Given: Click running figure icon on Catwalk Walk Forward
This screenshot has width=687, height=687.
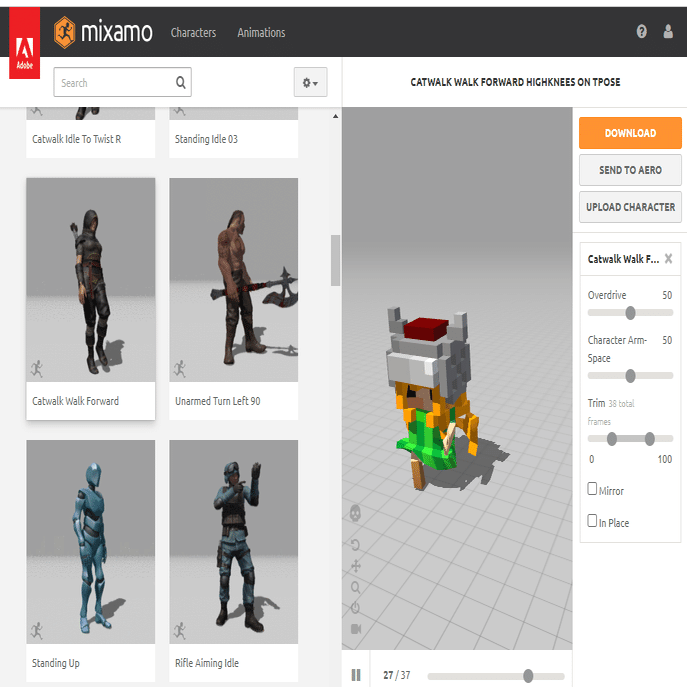Looking at the screenshot, I should point(37,369).
